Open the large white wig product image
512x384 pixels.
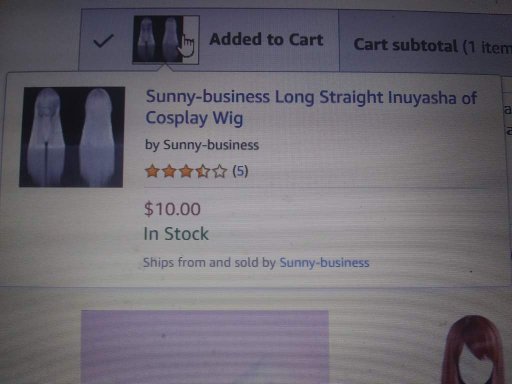click(x=72, y=137)
